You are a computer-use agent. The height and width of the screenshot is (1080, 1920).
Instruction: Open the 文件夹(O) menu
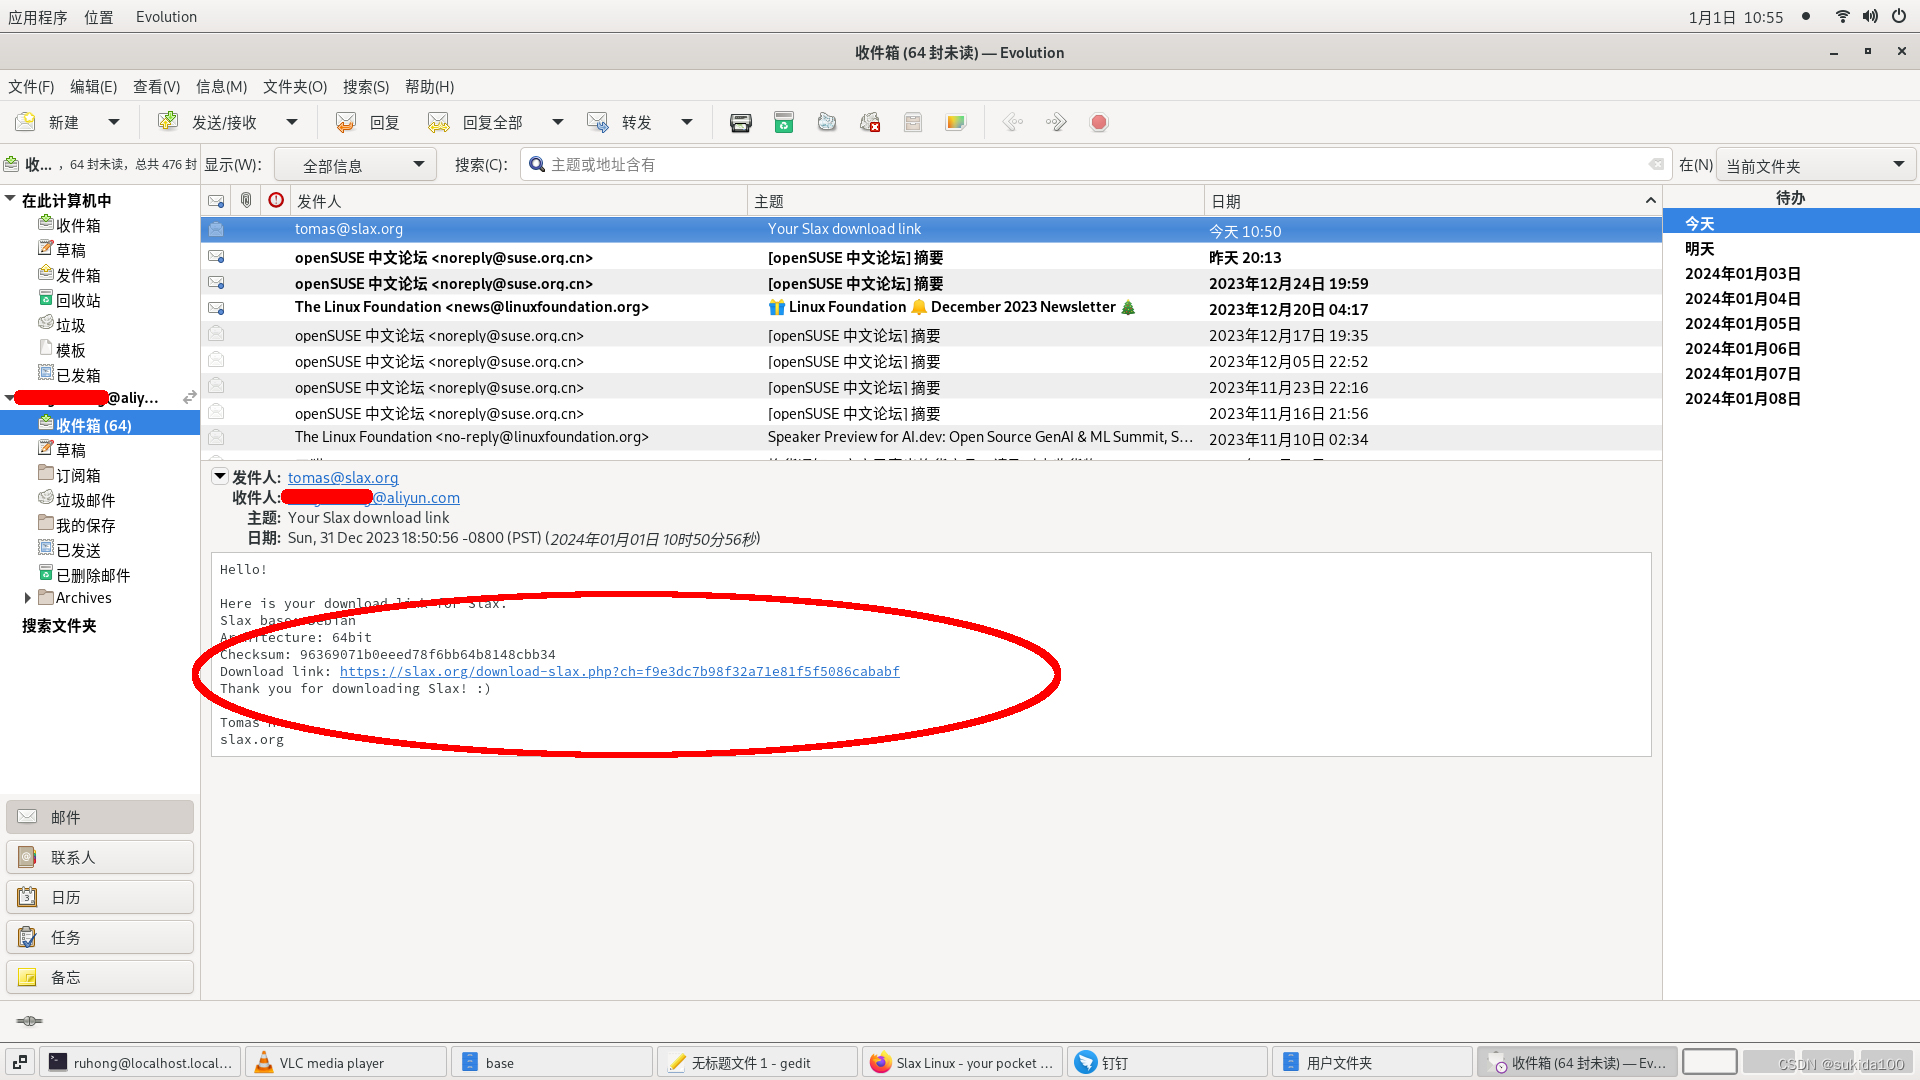294,87
